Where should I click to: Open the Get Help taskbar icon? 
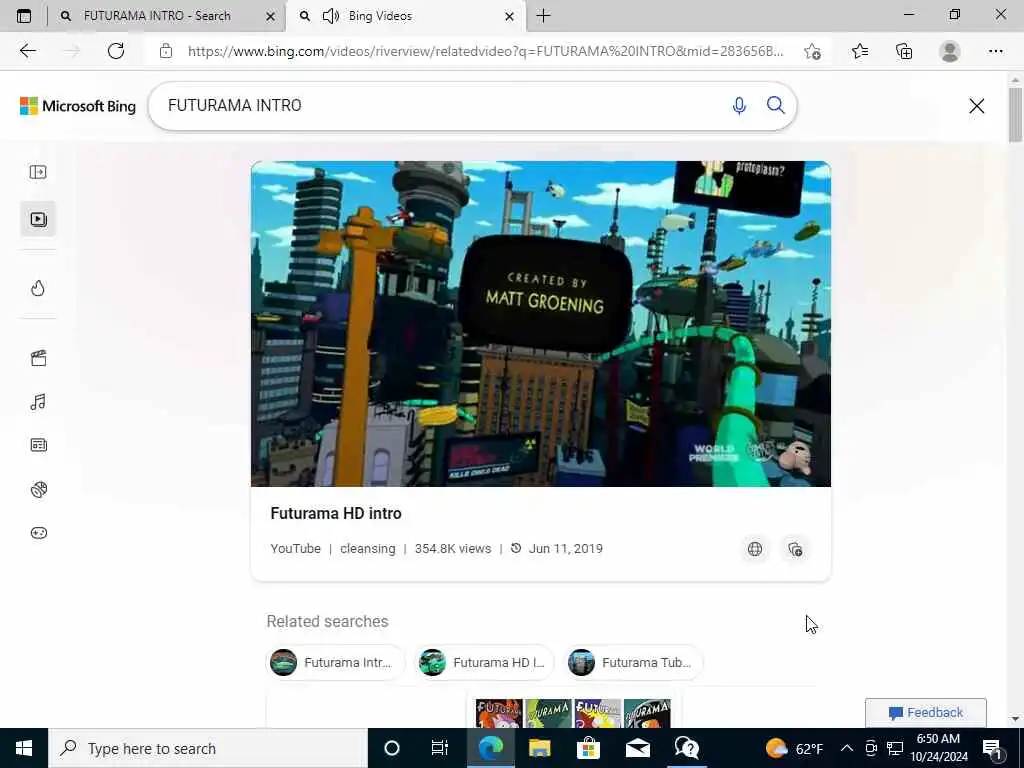pyautogui.click(x=686, y=748)
